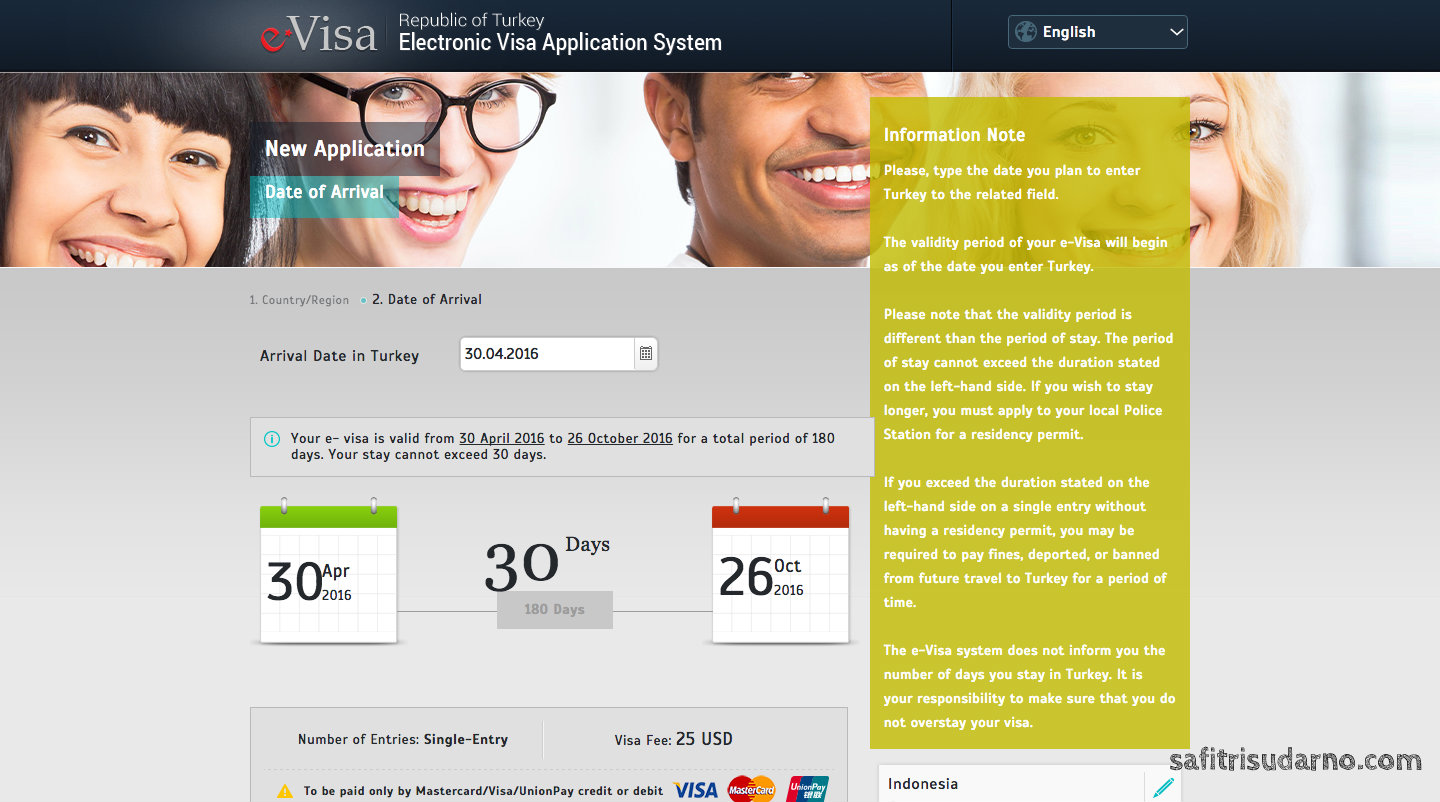Go back to Country/Region step
Image resolution: width=1440 pixels, height=802 pixels.
coord(299,300)
